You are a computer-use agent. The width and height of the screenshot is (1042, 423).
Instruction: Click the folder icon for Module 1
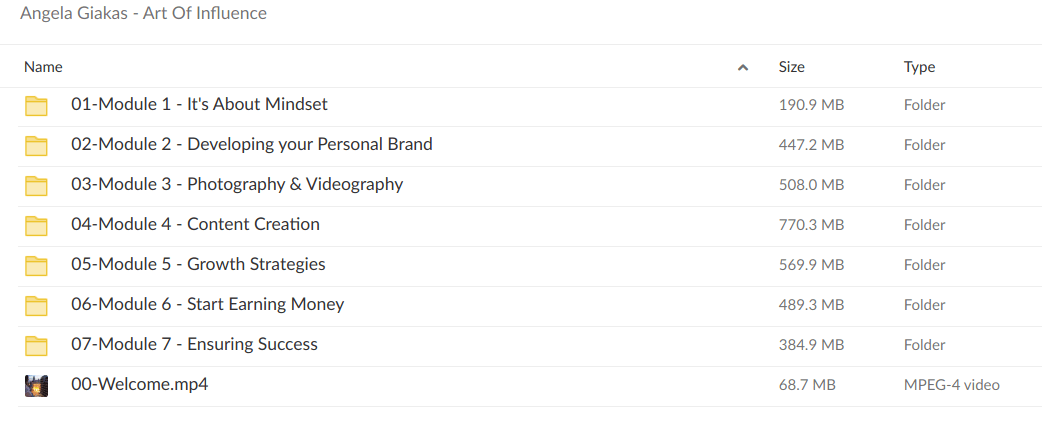37,105
